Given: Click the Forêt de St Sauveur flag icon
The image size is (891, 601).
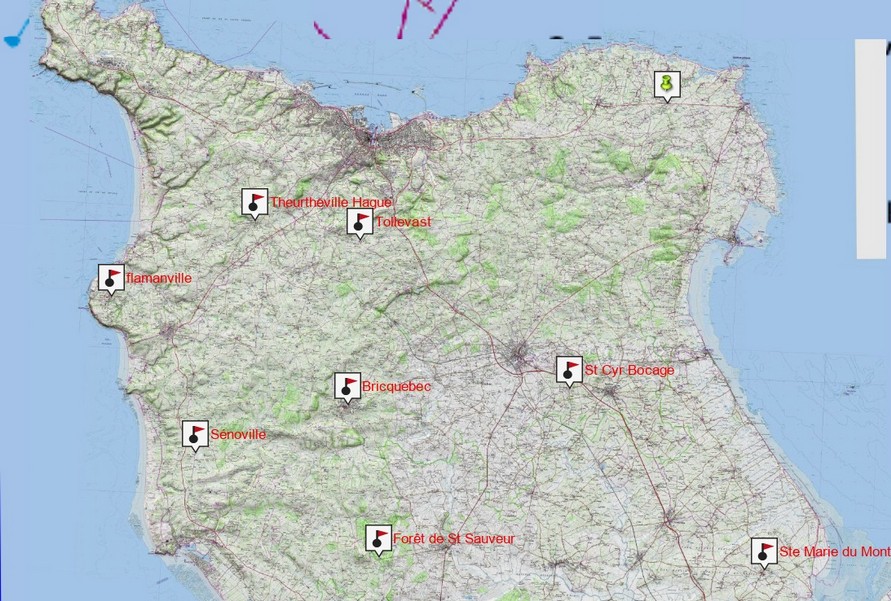Looking at the screenshot, I should [x=378, y=539].
